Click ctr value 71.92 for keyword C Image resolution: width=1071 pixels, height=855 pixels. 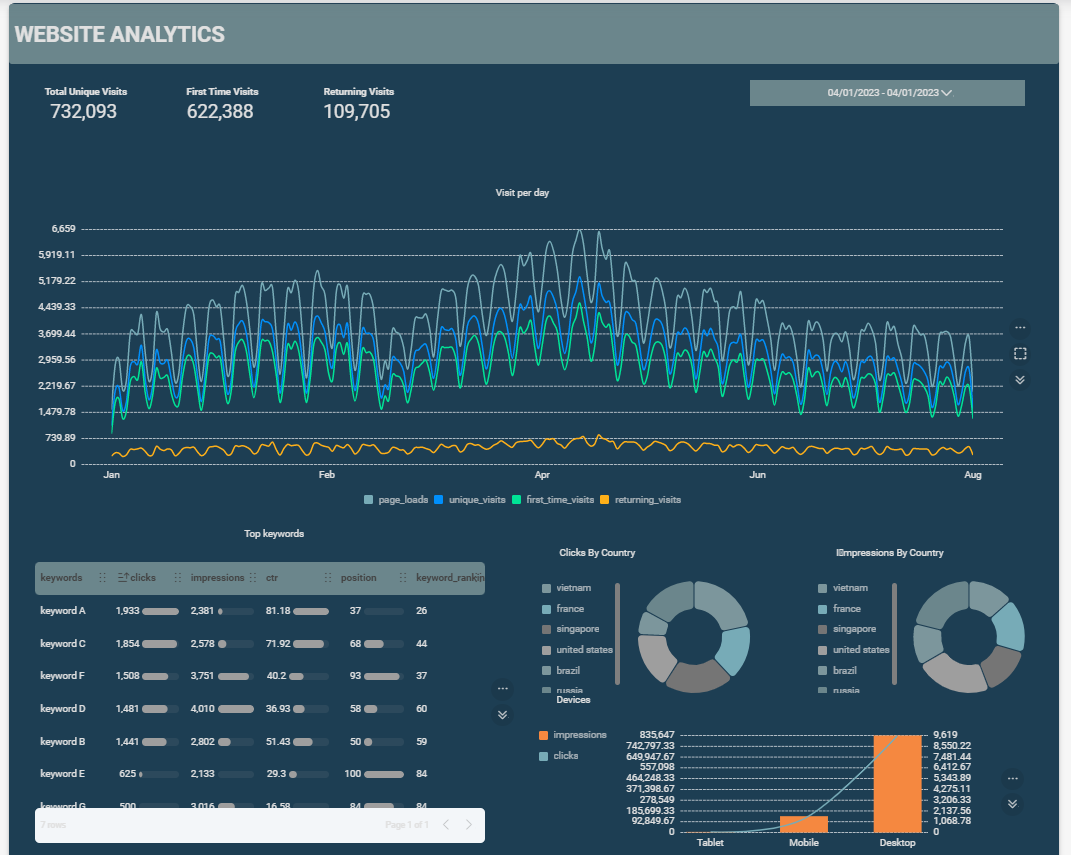(278, 643)
